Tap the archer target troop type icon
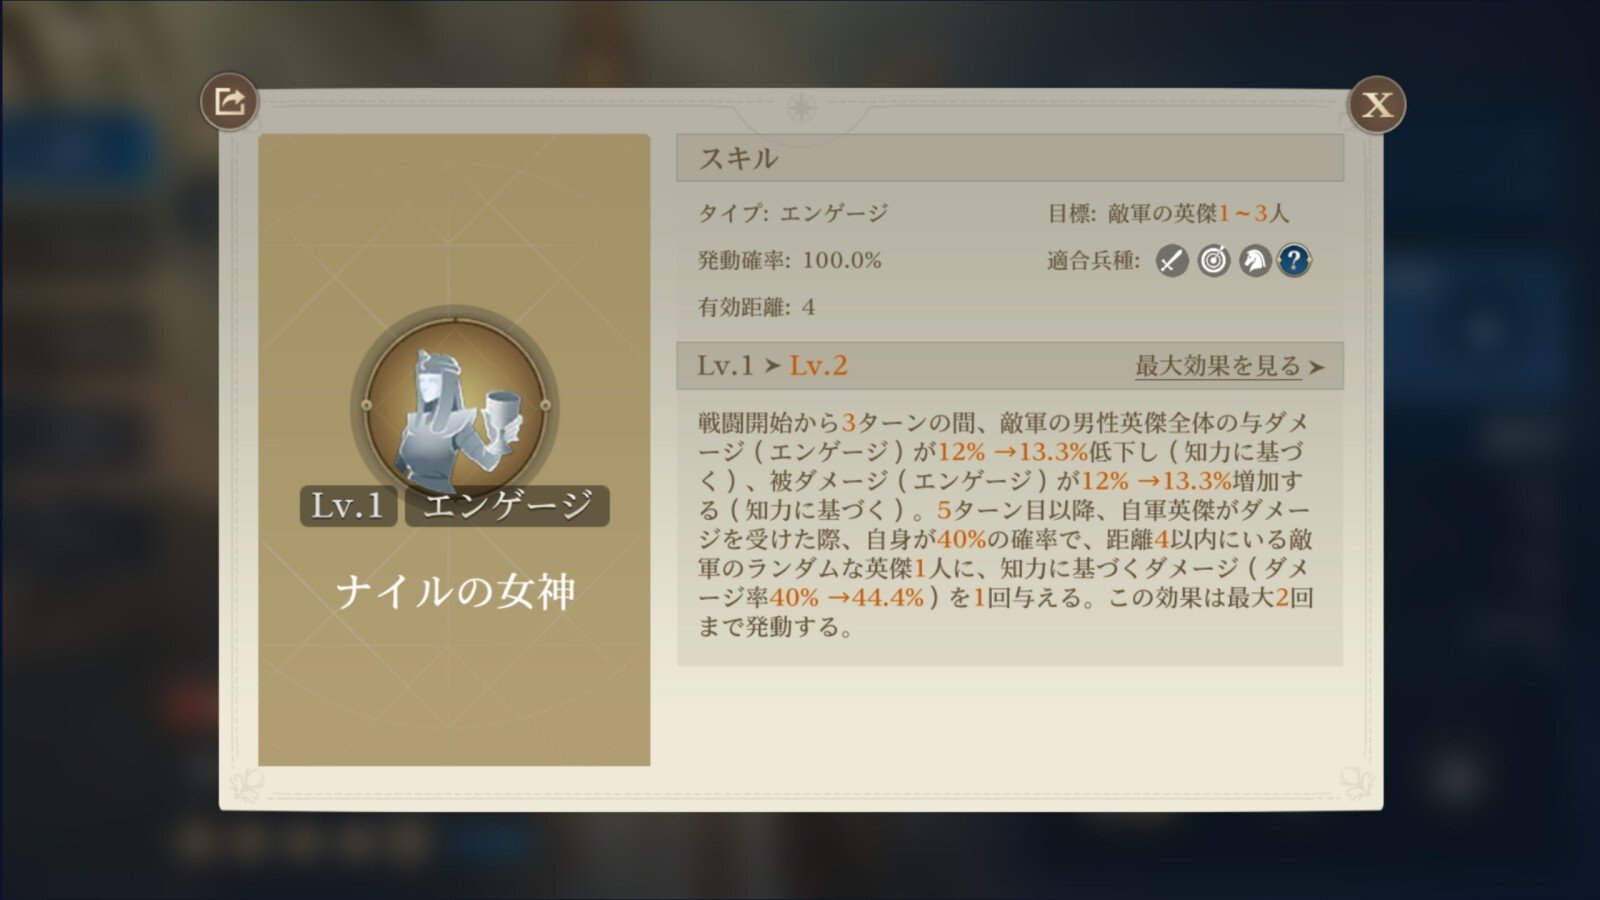This screenshot has height=900, width=1600. click(1213, 261)
